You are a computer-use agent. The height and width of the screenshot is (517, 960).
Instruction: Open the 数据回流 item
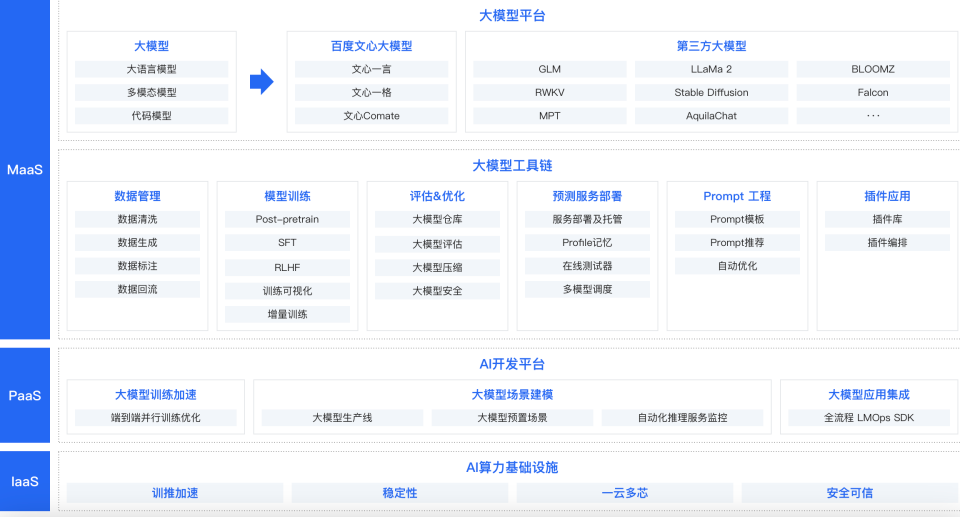point(137,289)
